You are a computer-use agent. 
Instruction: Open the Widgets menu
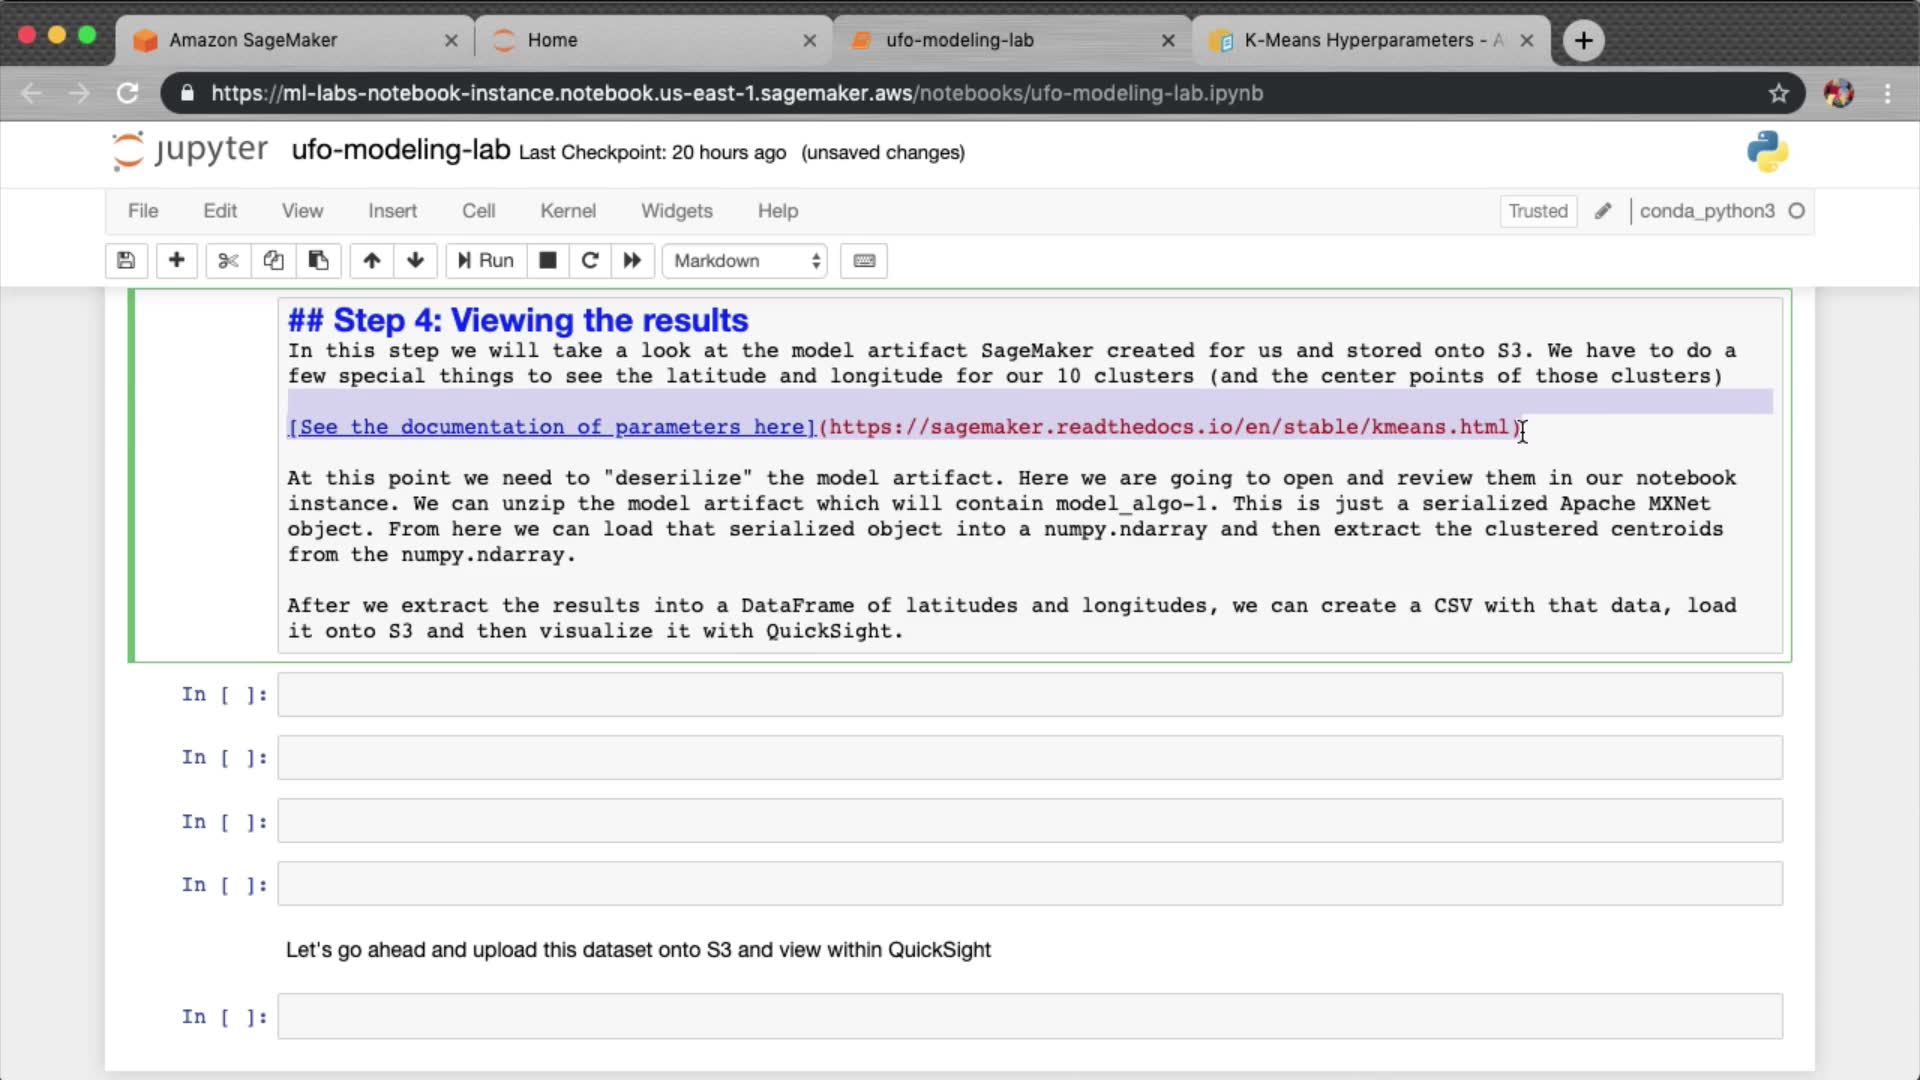click(676, 211)
